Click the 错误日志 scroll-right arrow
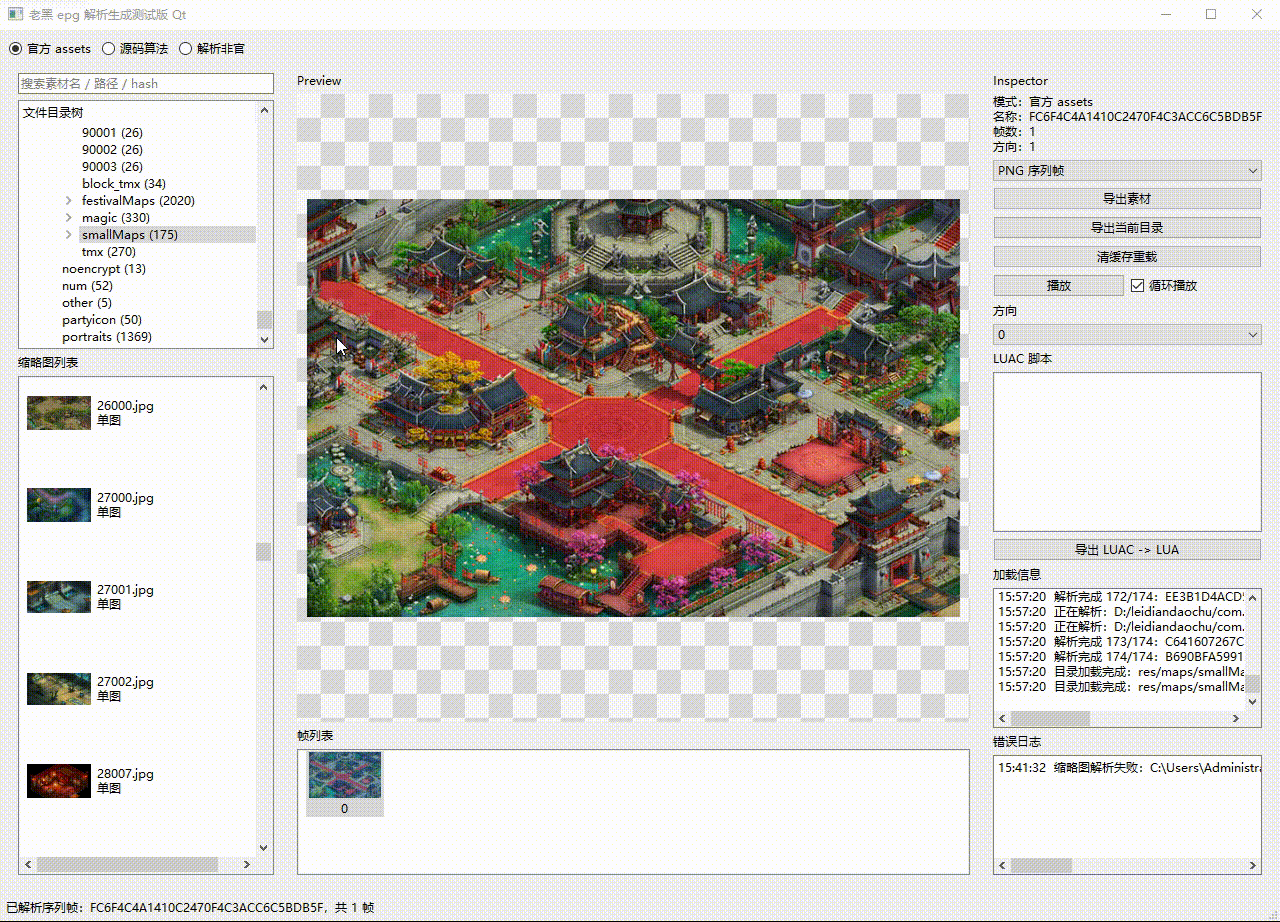This screenshot has width=1280, height=922. 1252,866
